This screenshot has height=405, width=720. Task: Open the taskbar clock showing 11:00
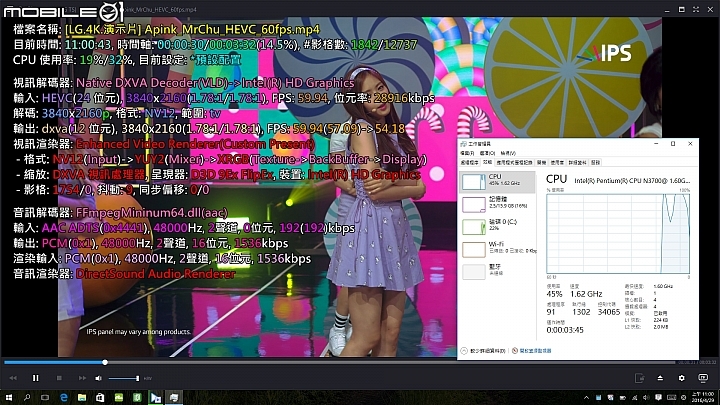704,397
